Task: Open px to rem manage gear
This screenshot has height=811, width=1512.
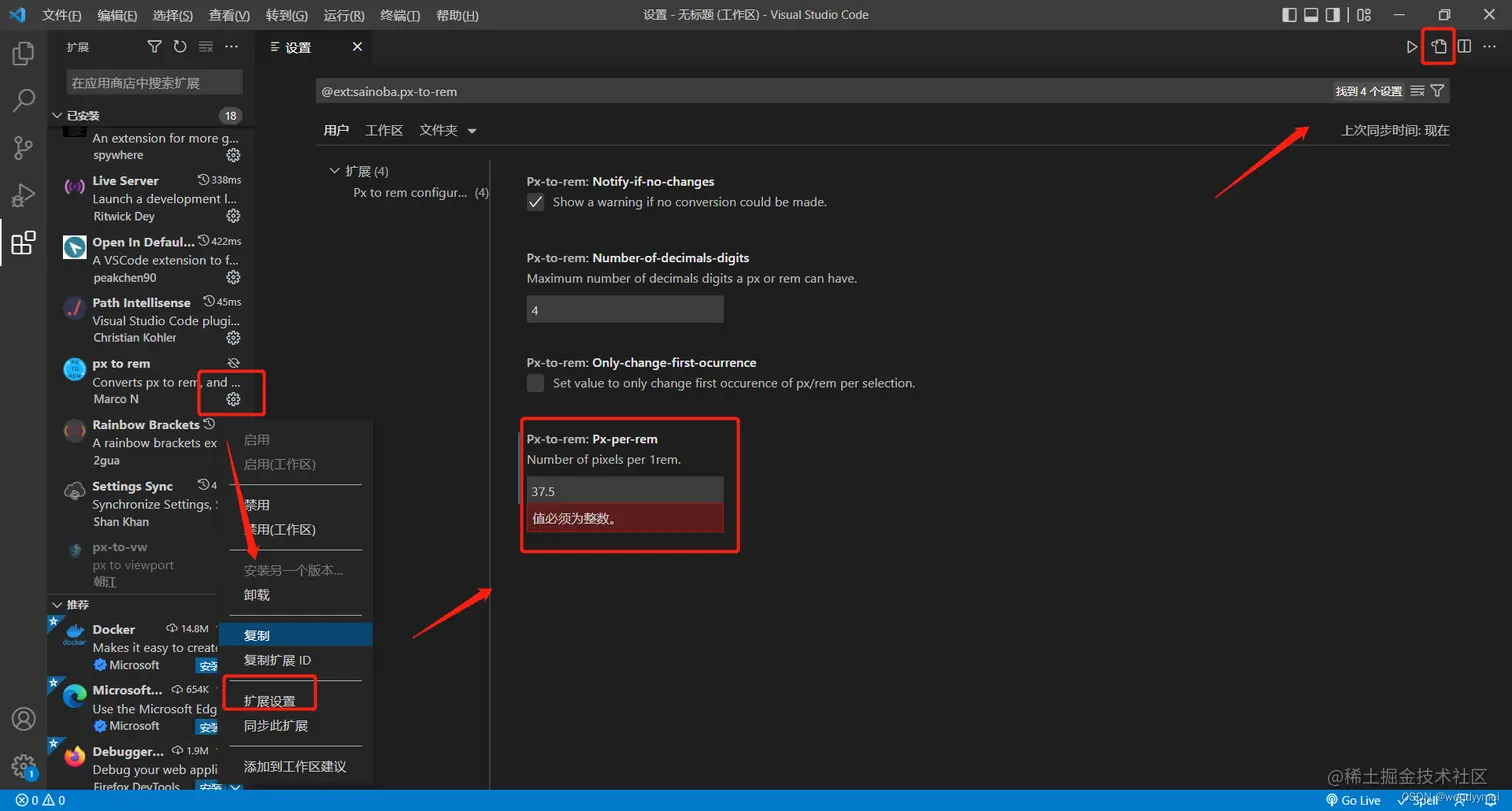Action: click(x=233, y=399)
